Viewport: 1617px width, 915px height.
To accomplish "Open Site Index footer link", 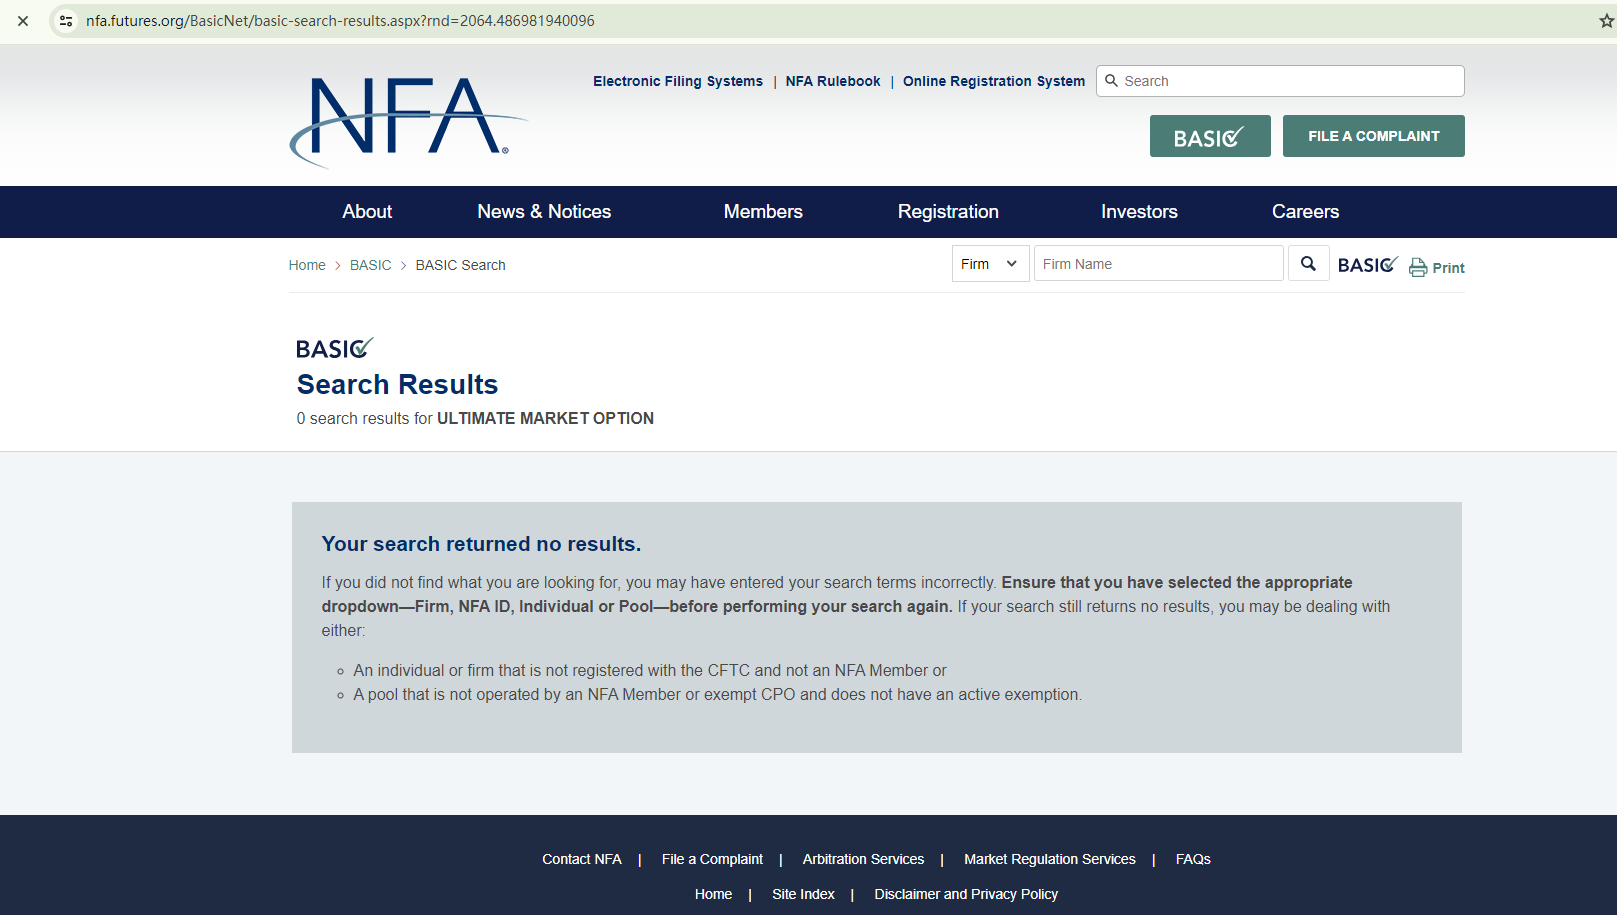I will (x=803, y=894).
